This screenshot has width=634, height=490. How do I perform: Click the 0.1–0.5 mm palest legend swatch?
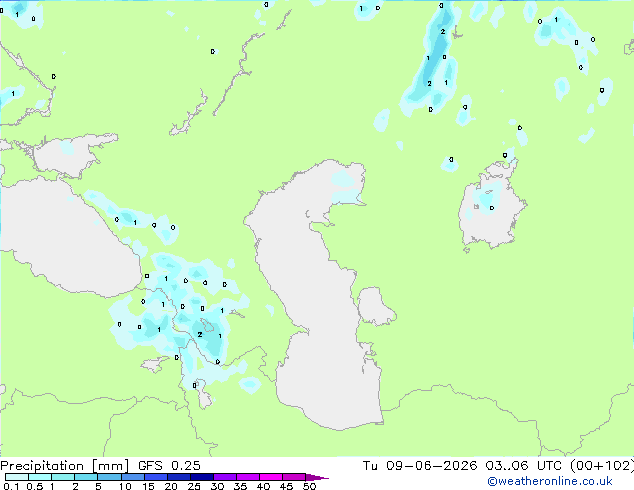click(17, 477)
